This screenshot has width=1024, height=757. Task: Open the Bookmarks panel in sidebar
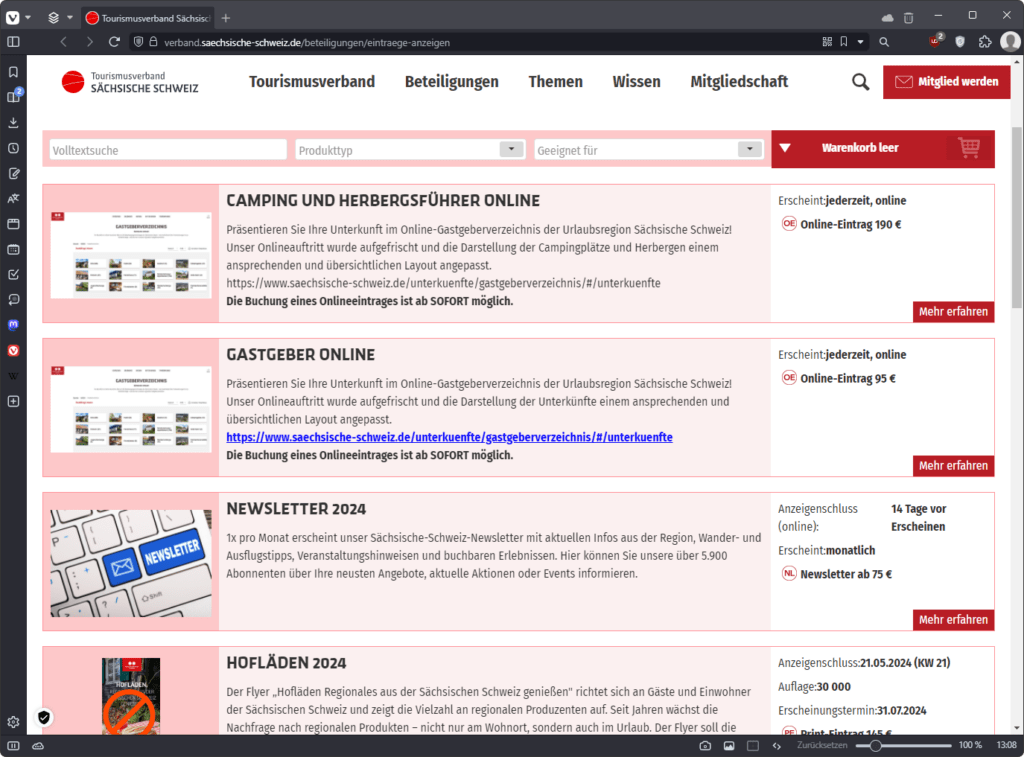[13, 72]
